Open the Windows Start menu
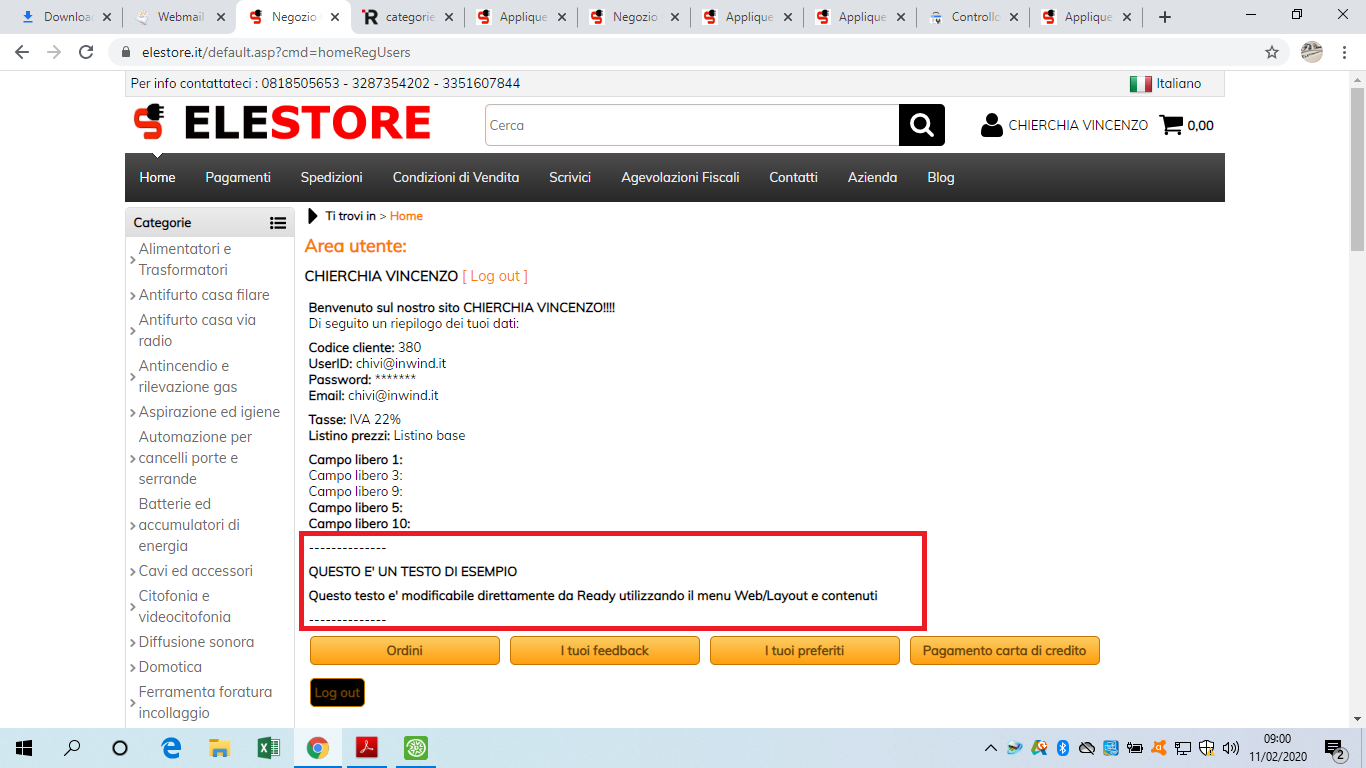The width and height of the screenshot is (1366, 768). pos(24,747)
